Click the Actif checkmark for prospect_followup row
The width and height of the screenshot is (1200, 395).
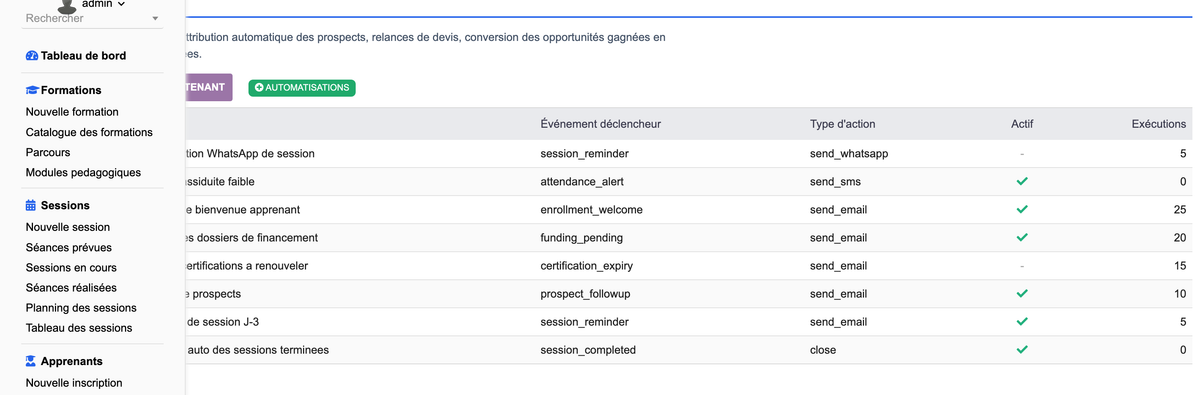pos(1022,294)
